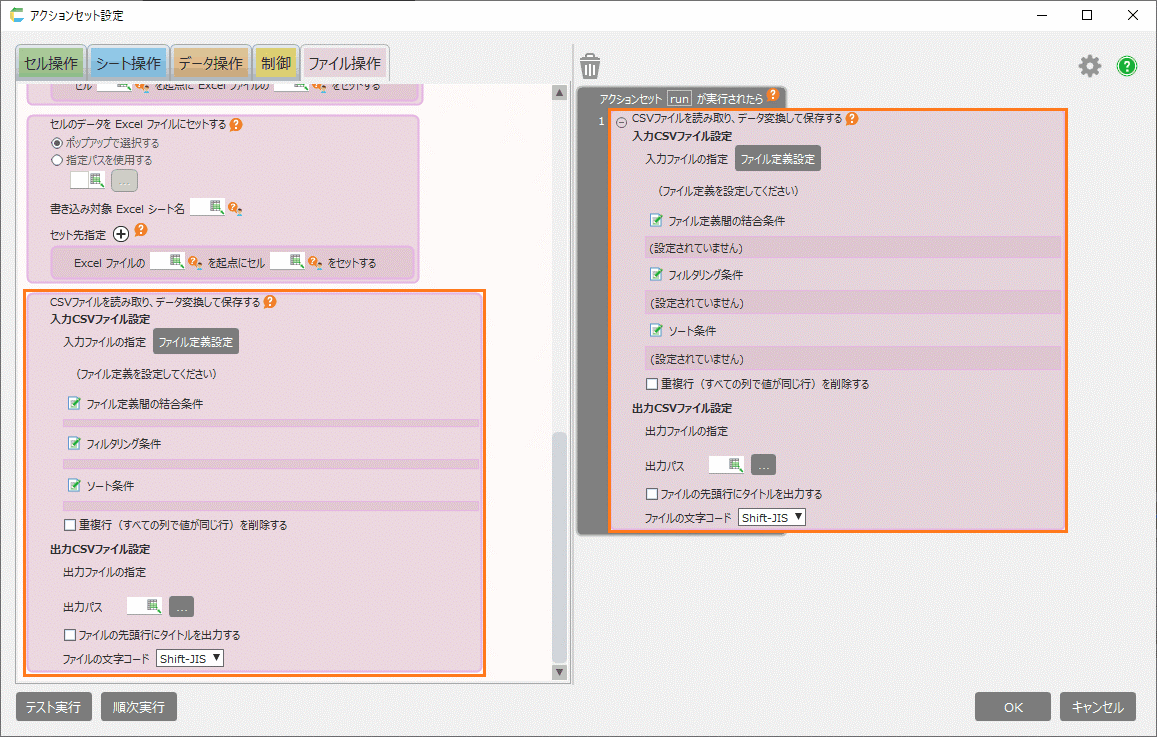Switch to the データ操作 tab
Screen dimensions: 1157x737
(210, 63)
